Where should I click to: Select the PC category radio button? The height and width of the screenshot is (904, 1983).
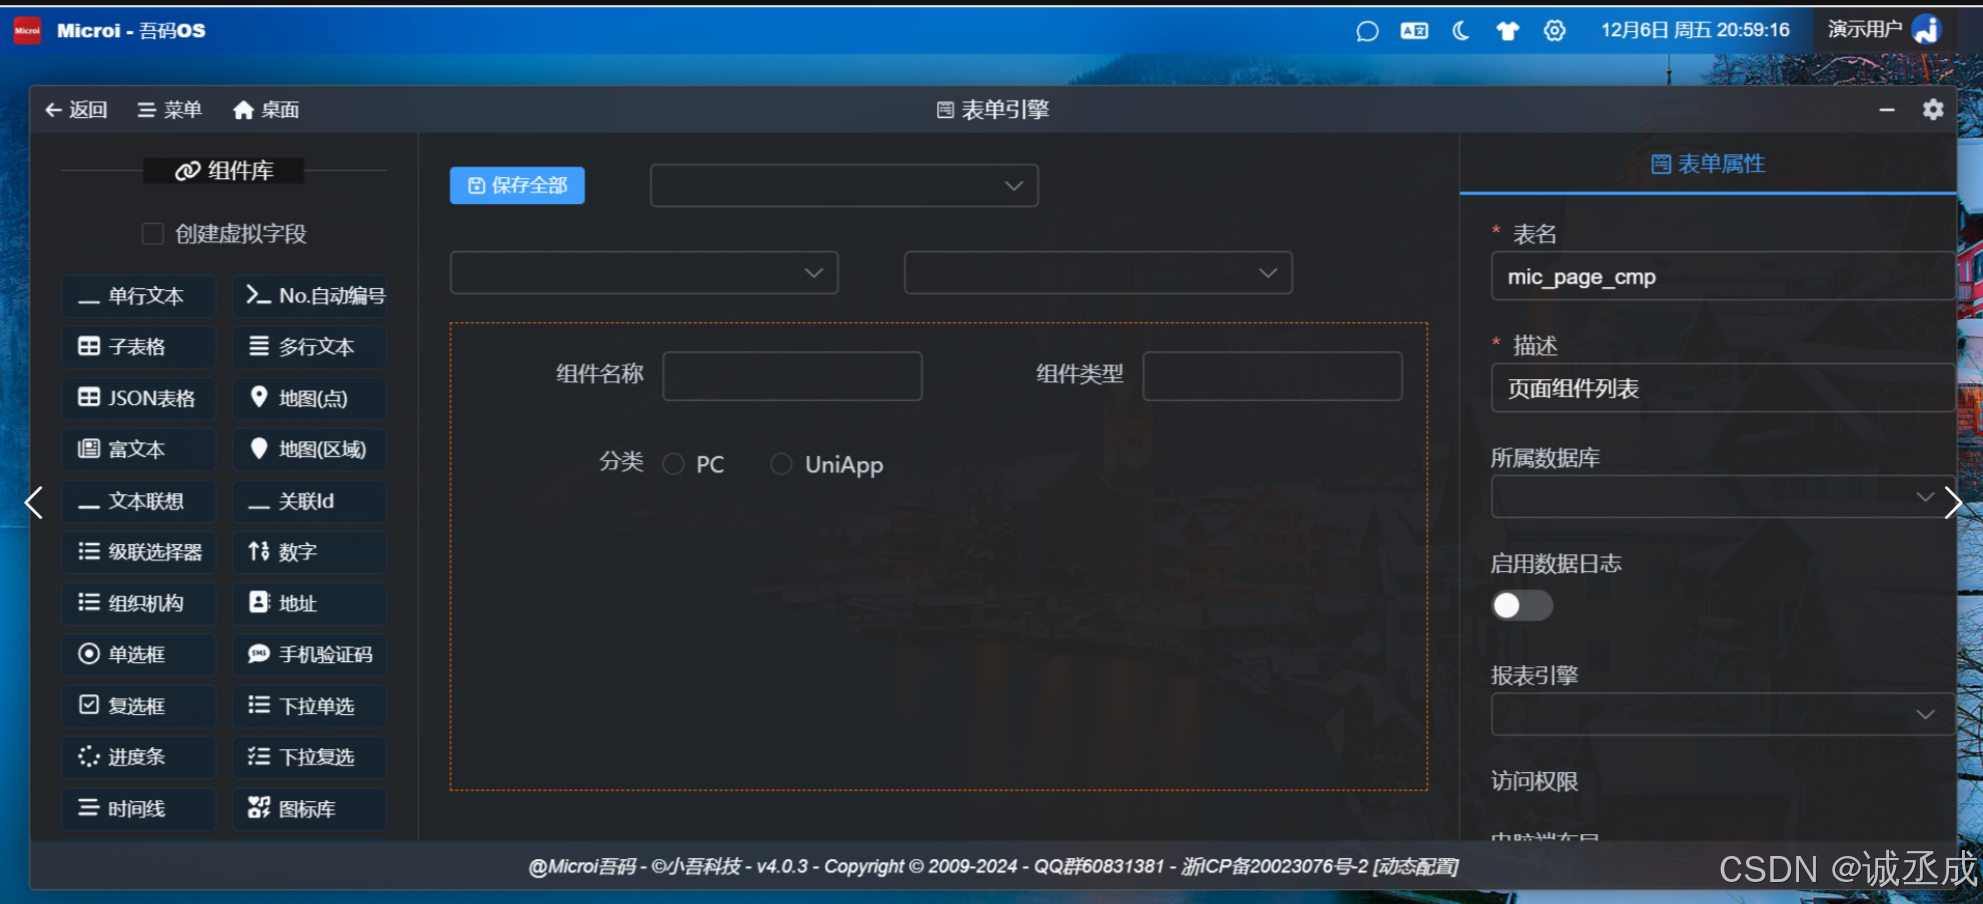click(x=673, y=463)
